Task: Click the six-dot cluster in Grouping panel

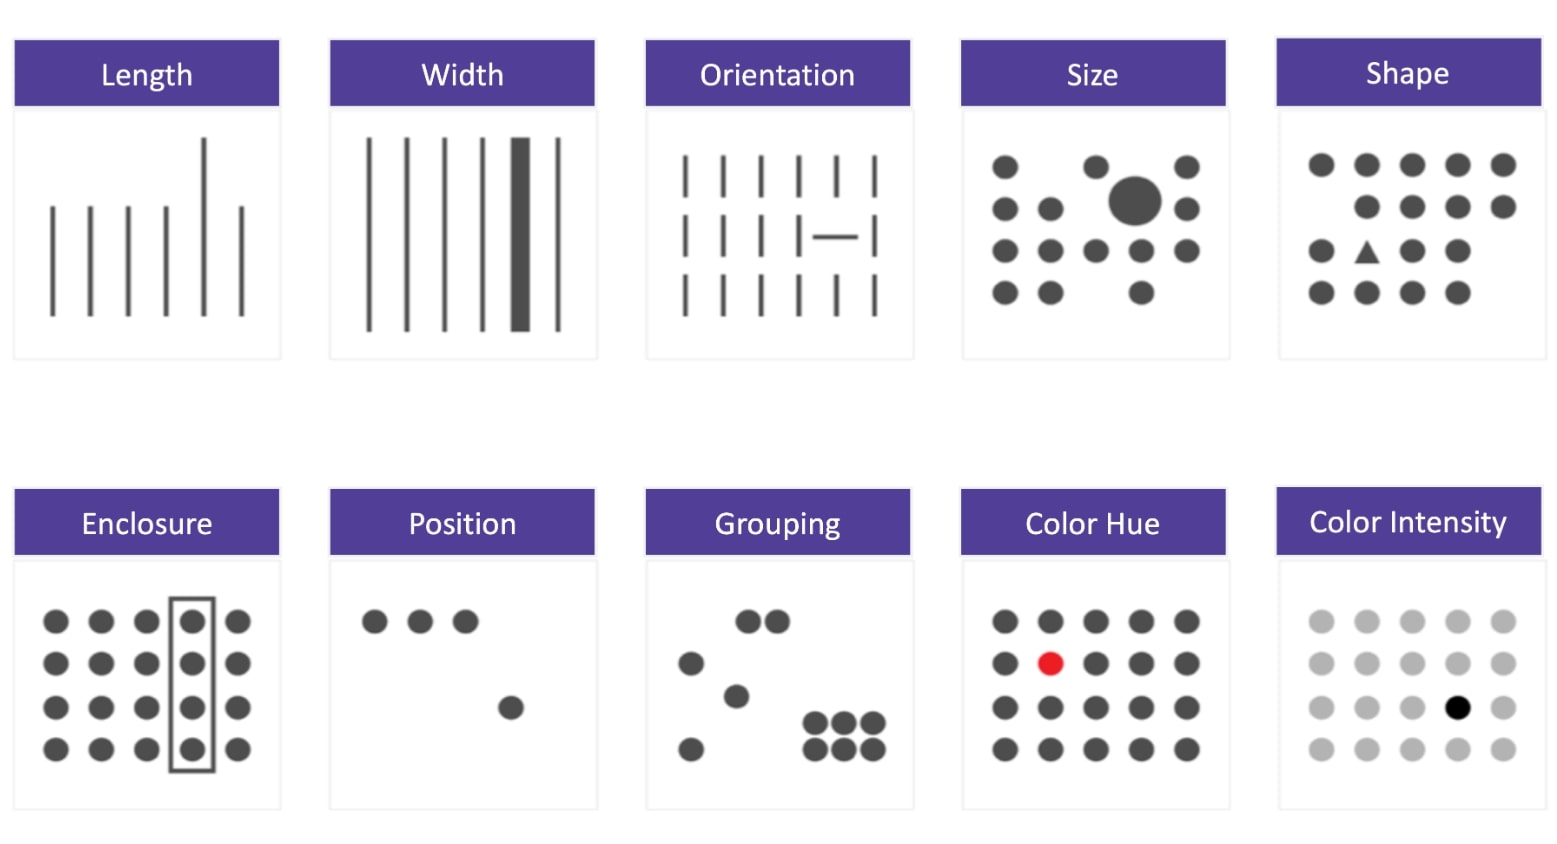Action: click(x=844, y=736)
